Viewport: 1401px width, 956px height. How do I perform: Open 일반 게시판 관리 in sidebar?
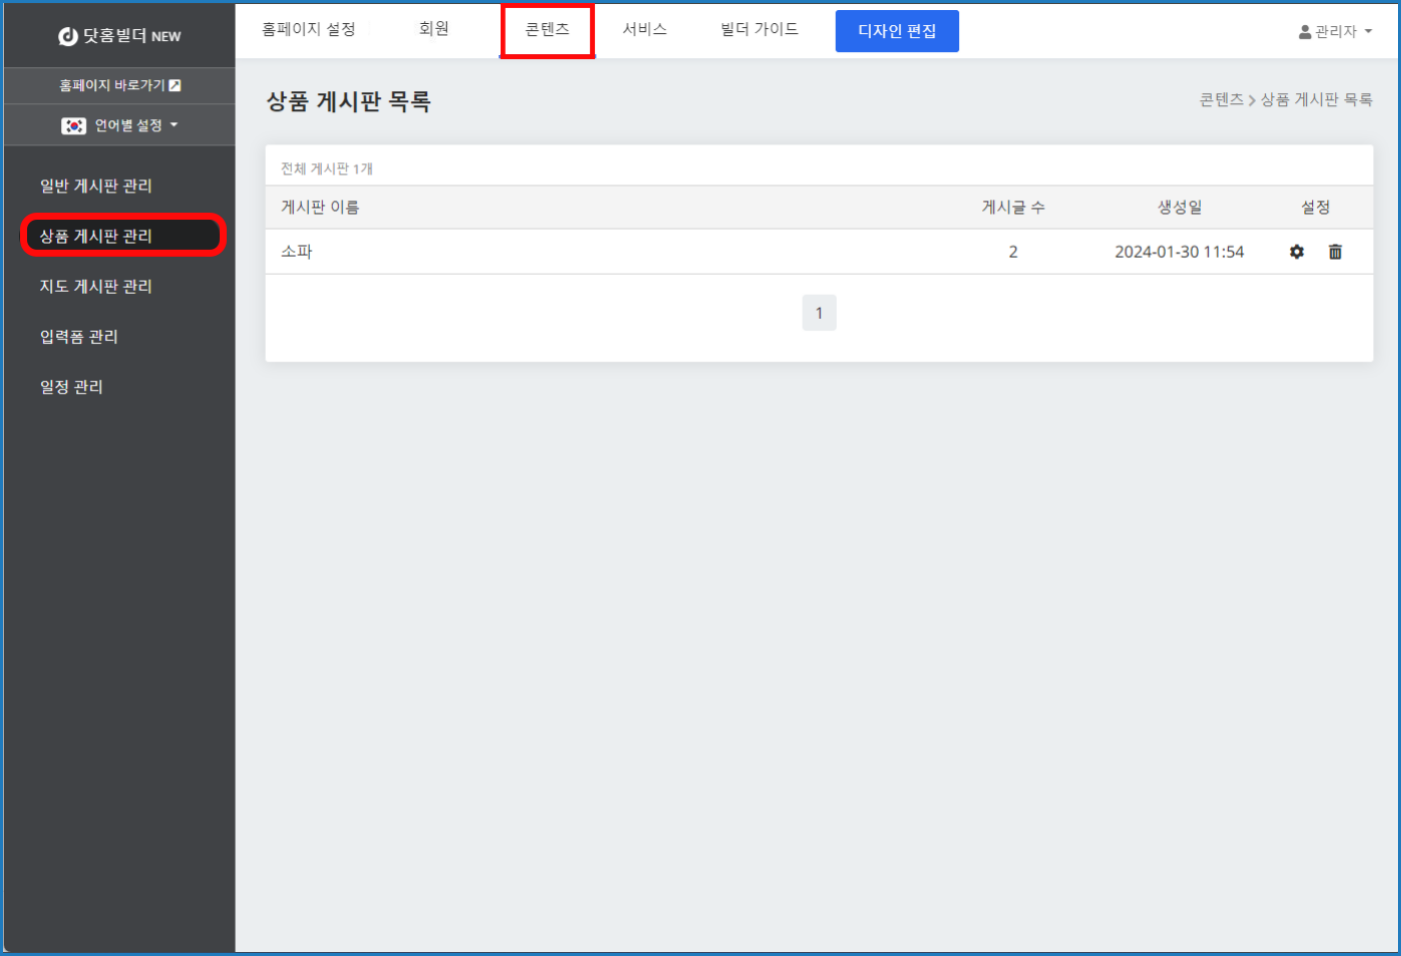(x=96, y=186)
